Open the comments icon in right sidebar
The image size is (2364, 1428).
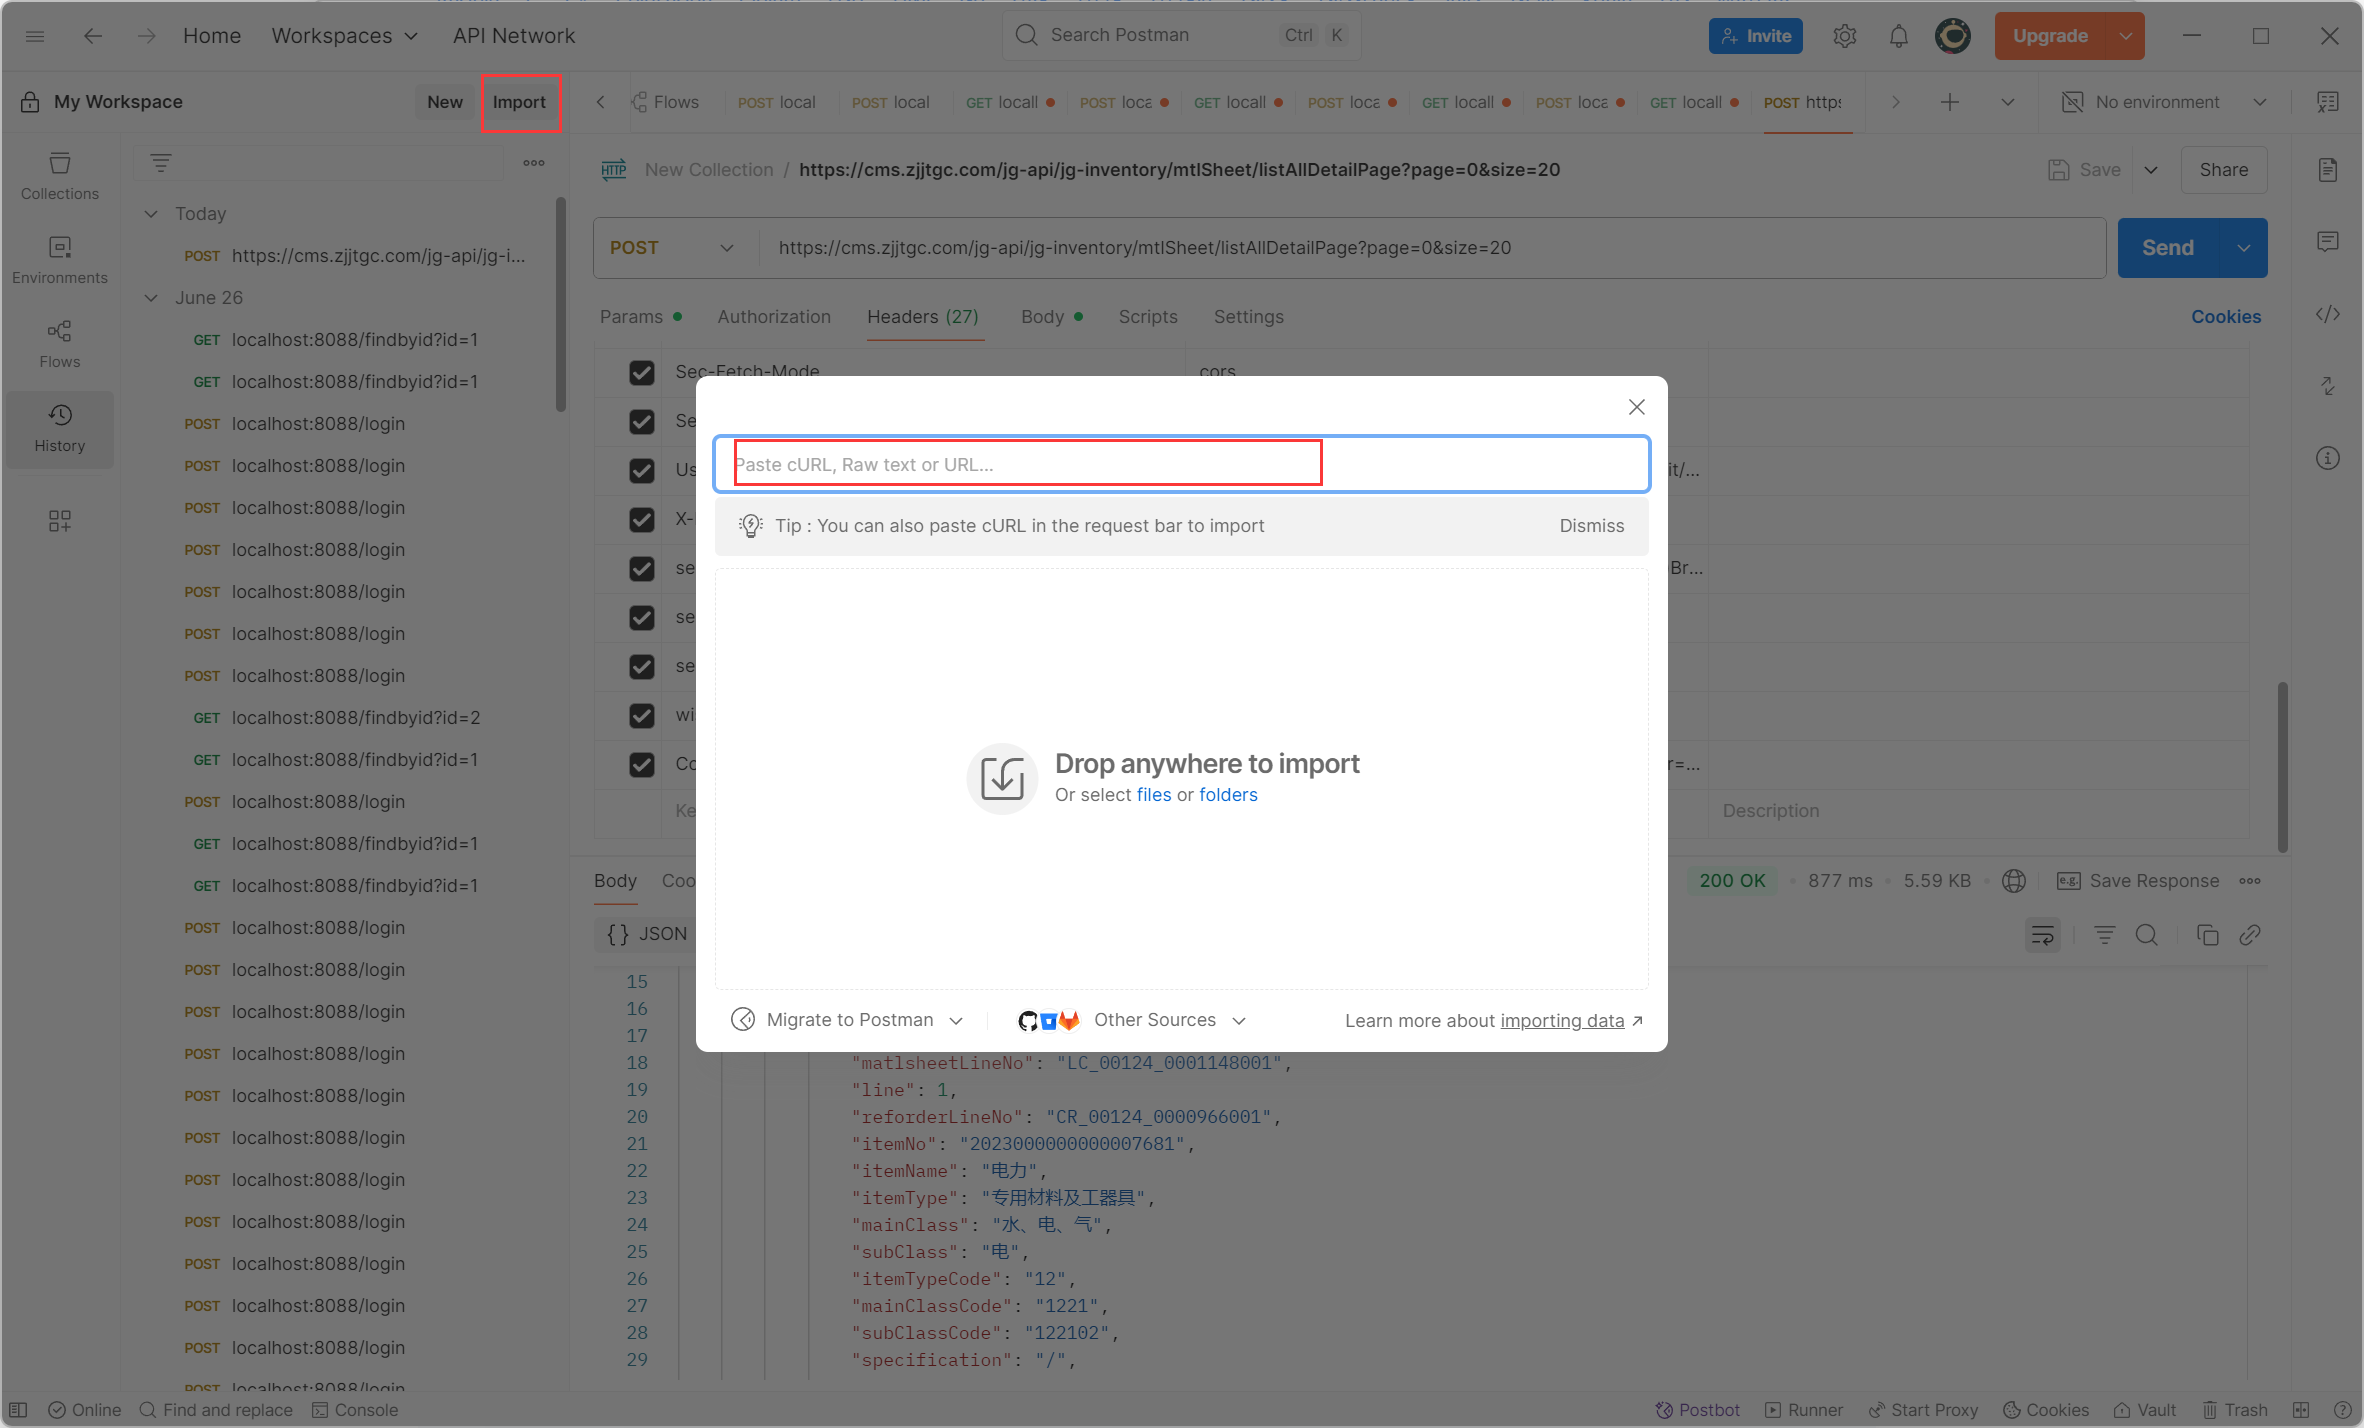point(2328,242)
